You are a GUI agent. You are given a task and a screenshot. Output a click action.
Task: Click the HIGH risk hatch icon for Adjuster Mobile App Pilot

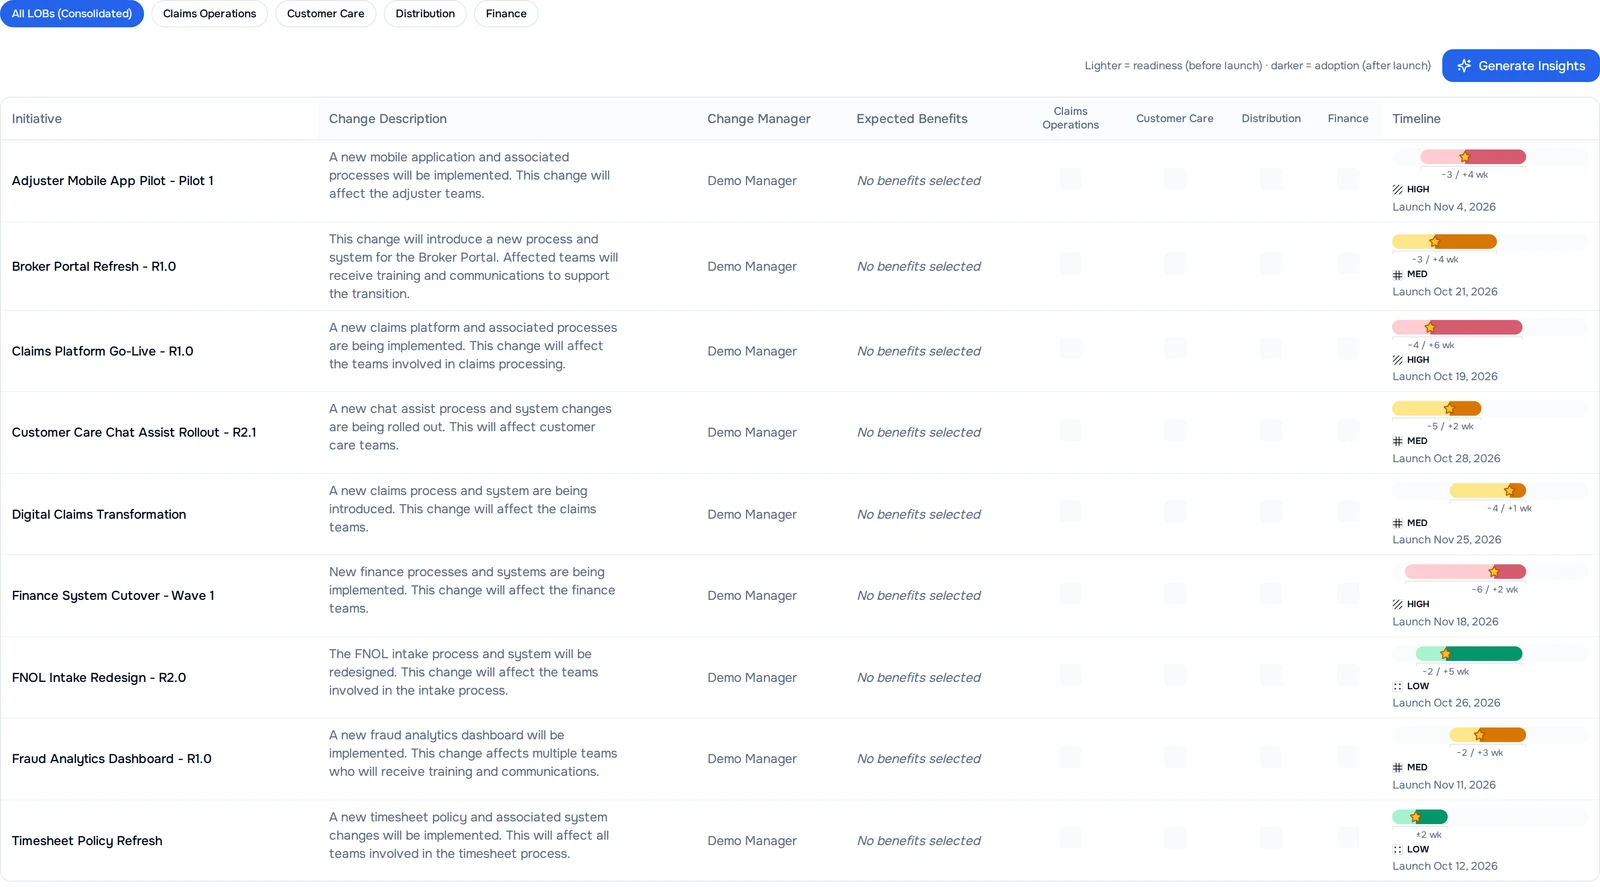point(1398,190)
